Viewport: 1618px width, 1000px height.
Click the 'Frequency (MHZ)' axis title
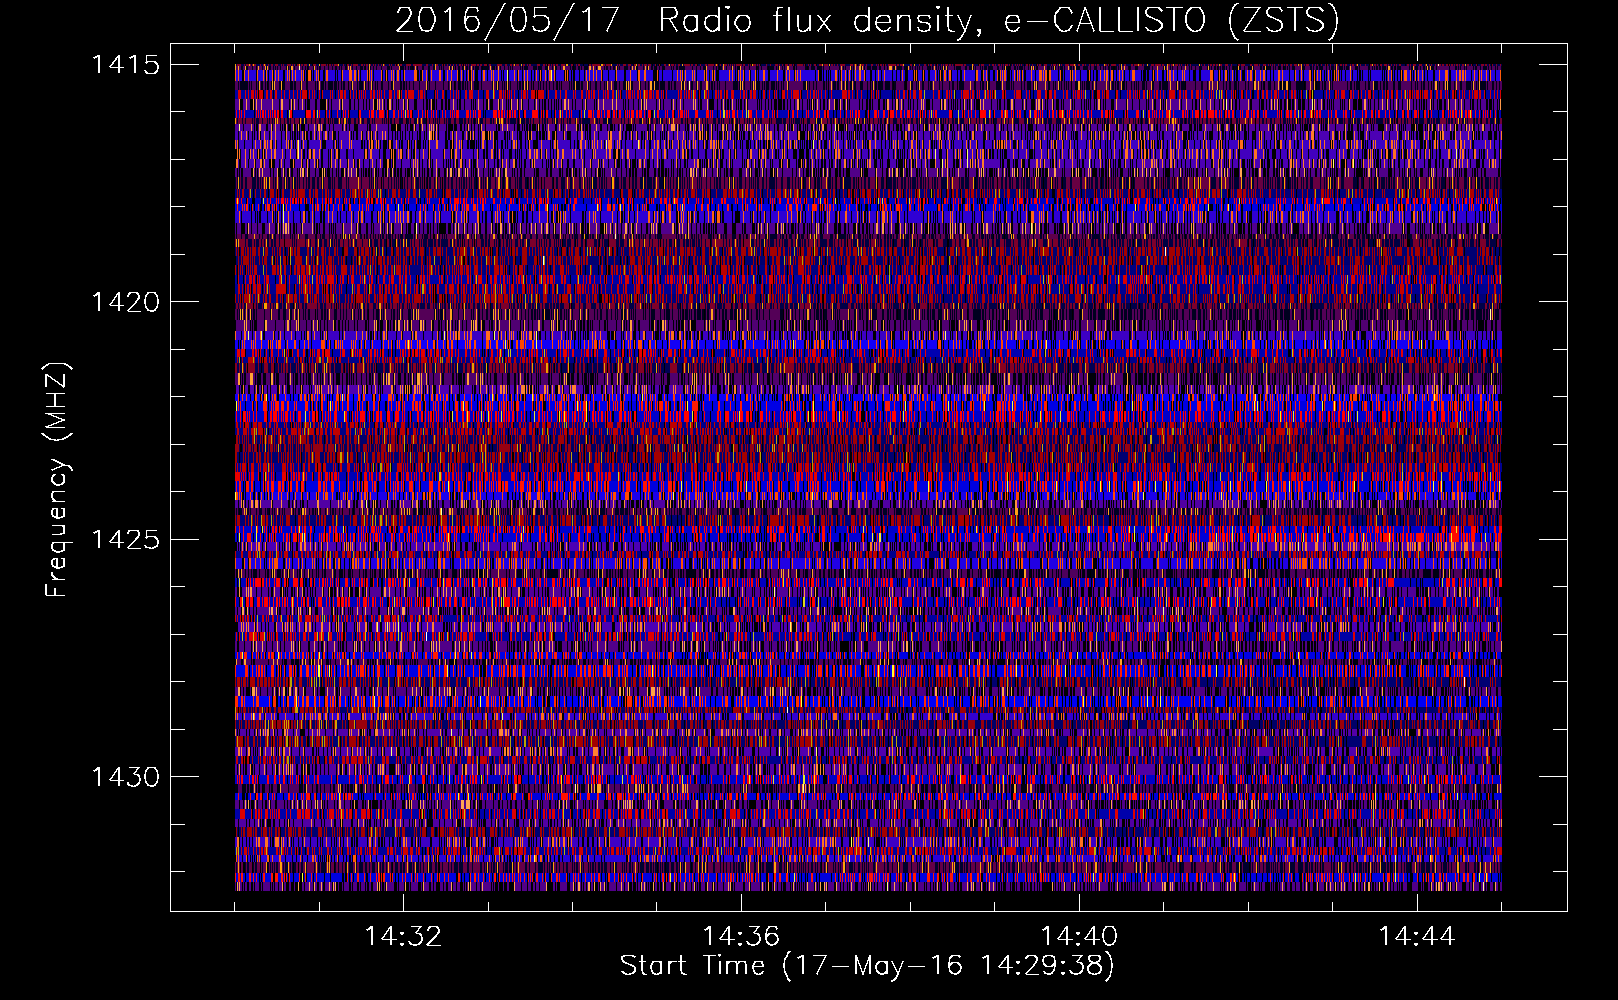[58, 479]
